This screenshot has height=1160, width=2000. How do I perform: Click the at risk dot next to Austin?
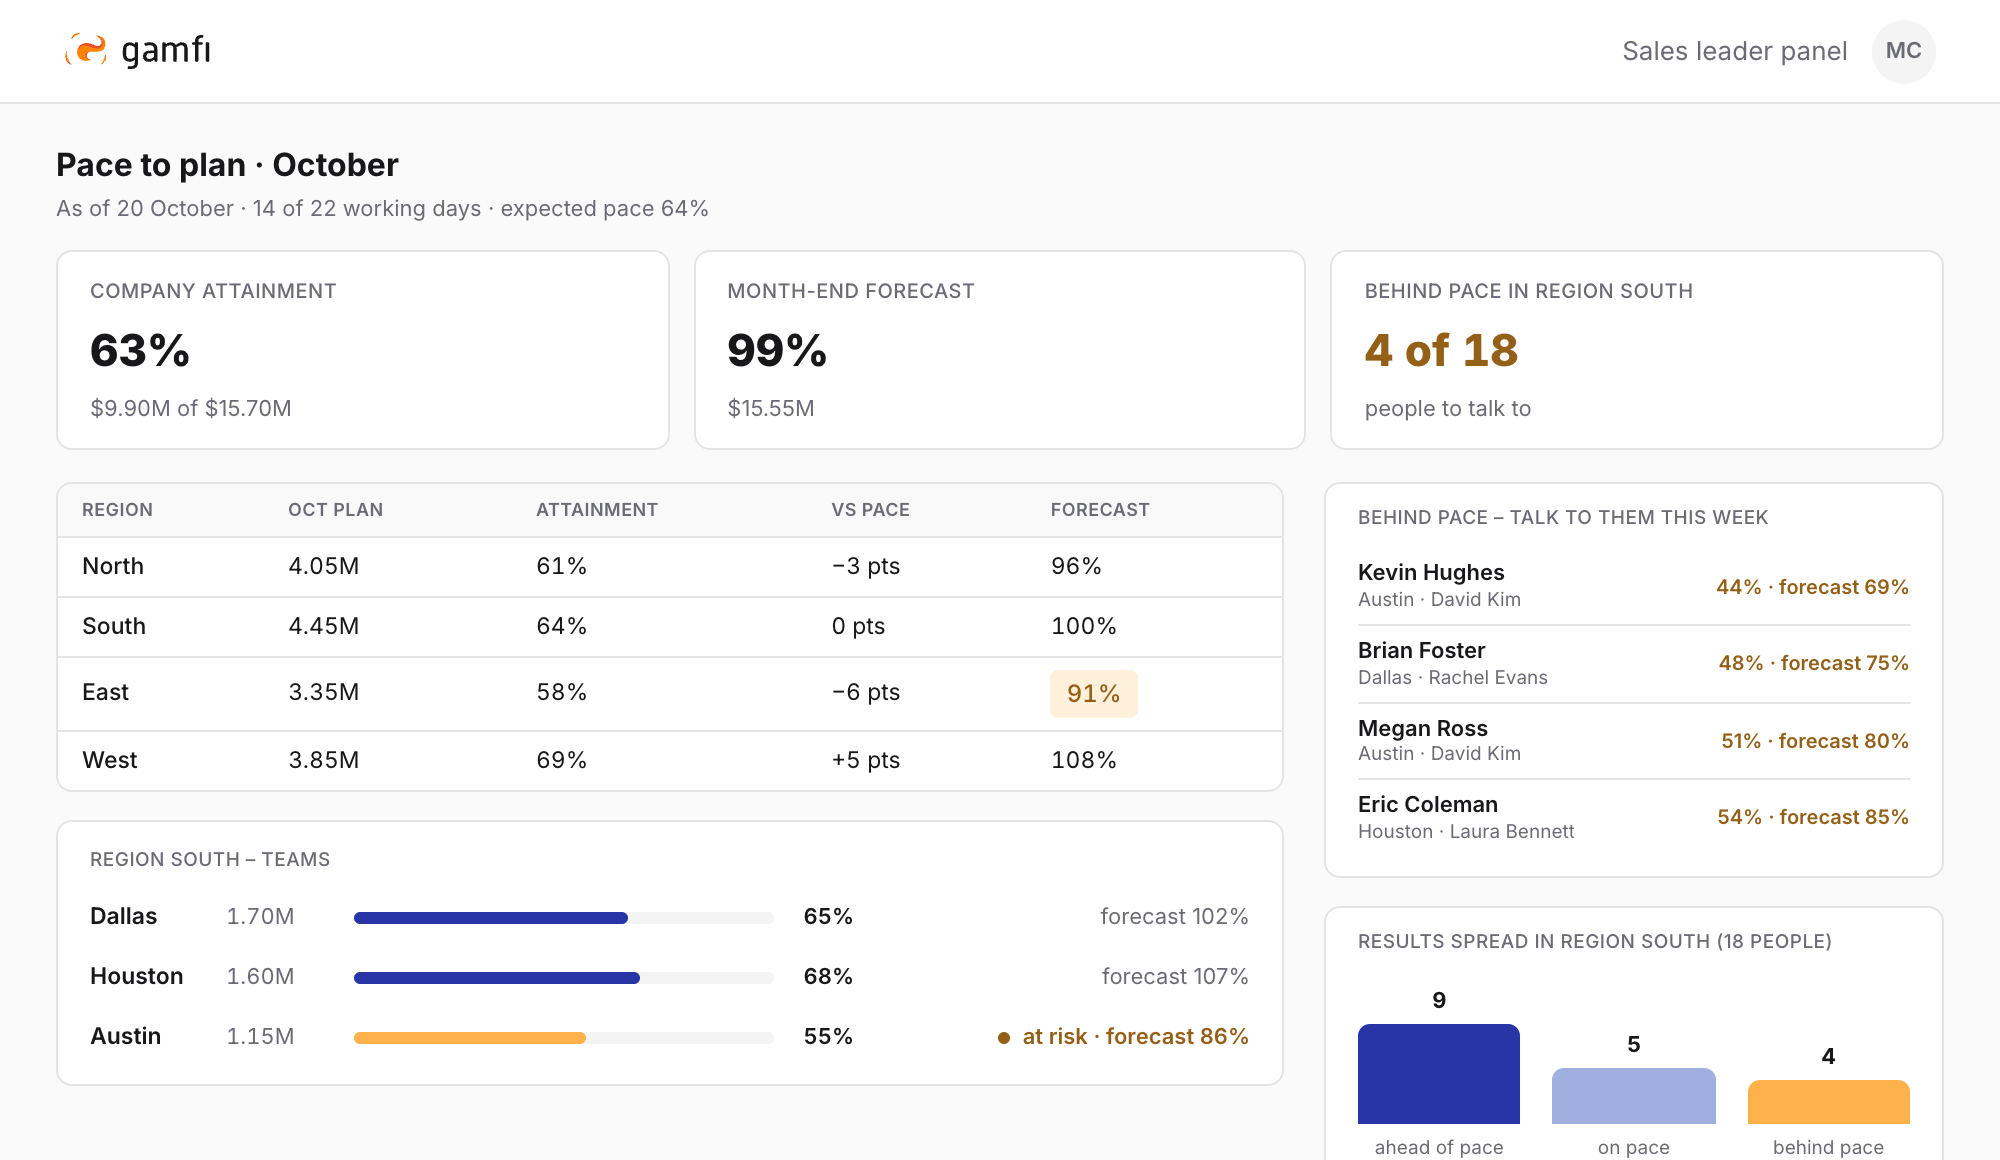(x=1004, y=1037)
